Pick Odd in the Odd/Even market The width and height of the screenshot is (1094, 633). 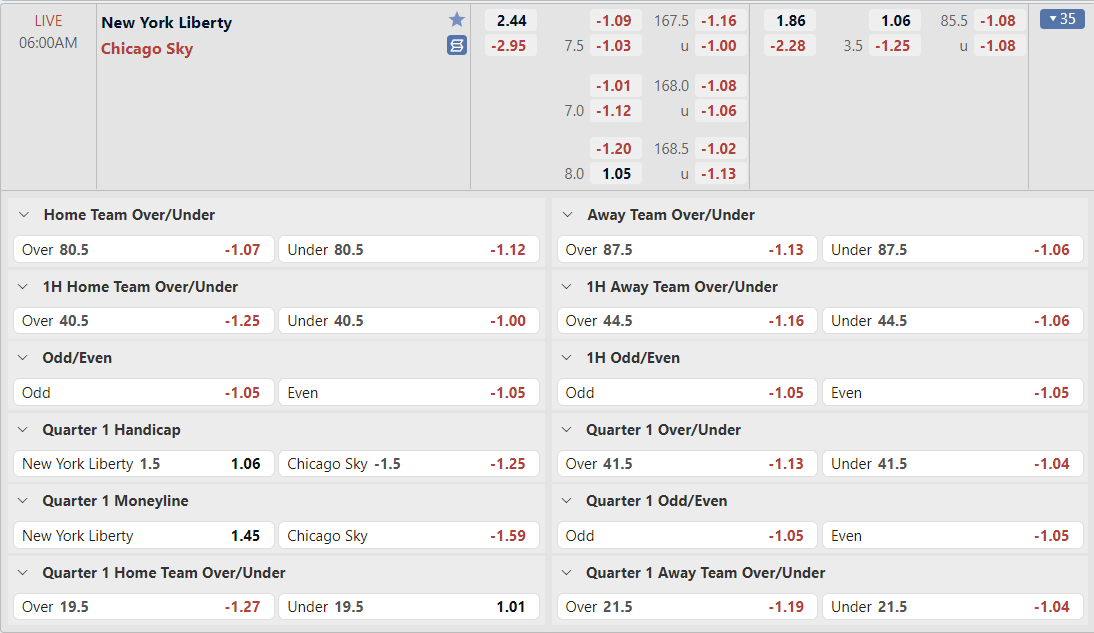(143, 393)
